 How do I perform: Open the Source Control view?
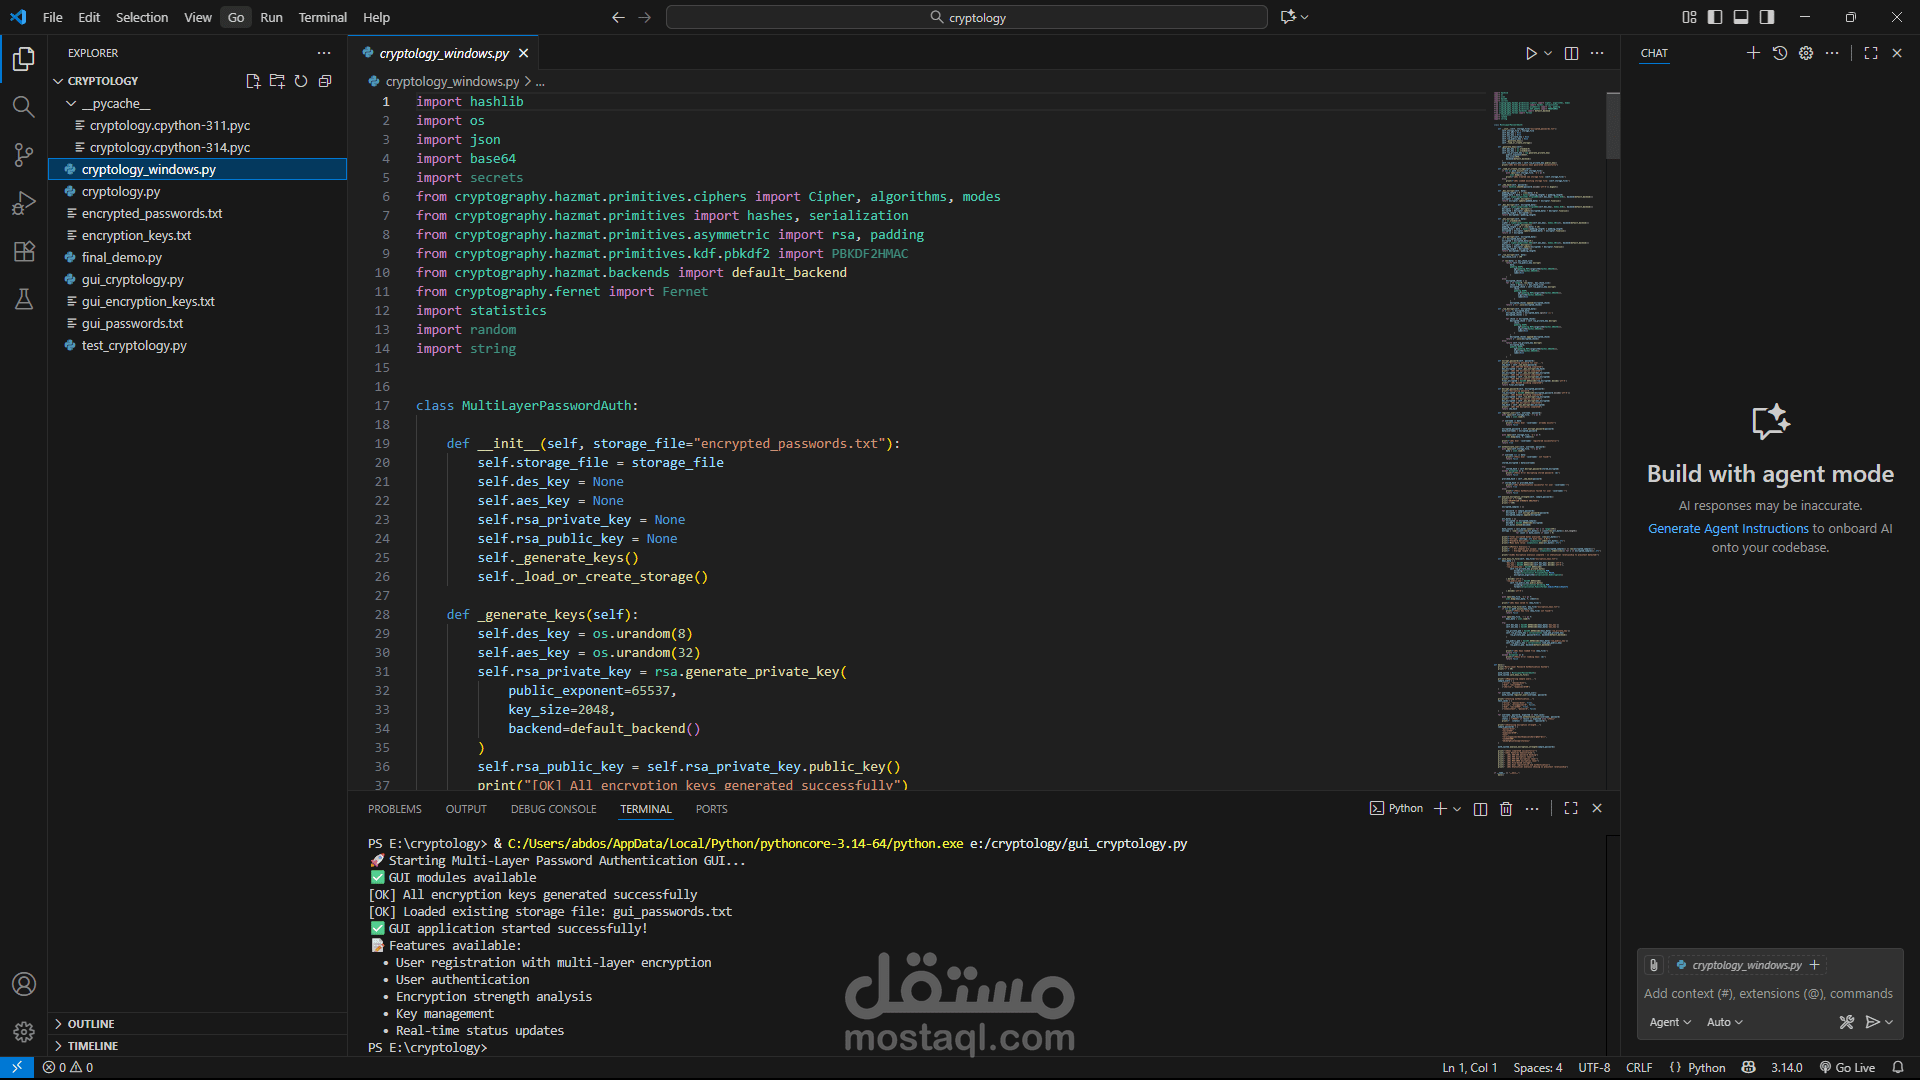[x=24, y=154]
